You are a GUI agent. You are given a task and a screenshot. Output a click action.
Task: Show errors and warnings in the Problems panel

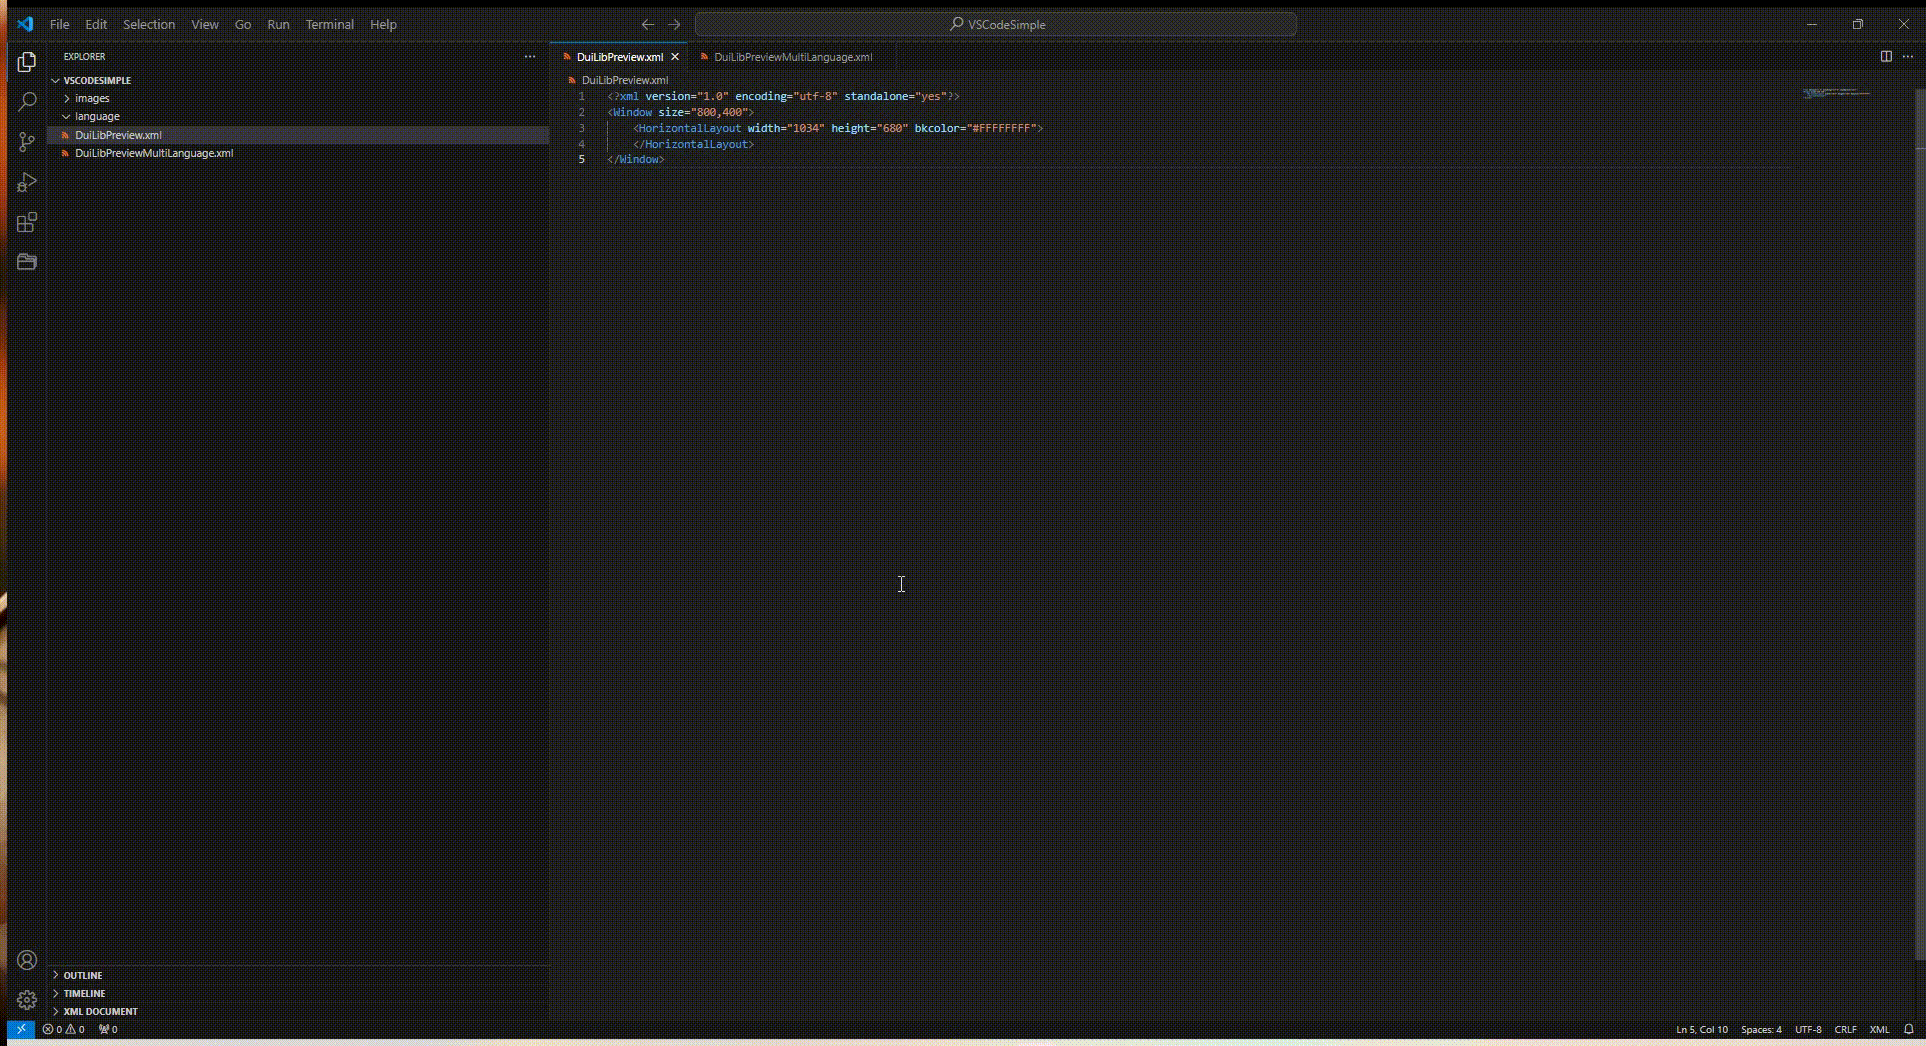tap(64, 1029)
